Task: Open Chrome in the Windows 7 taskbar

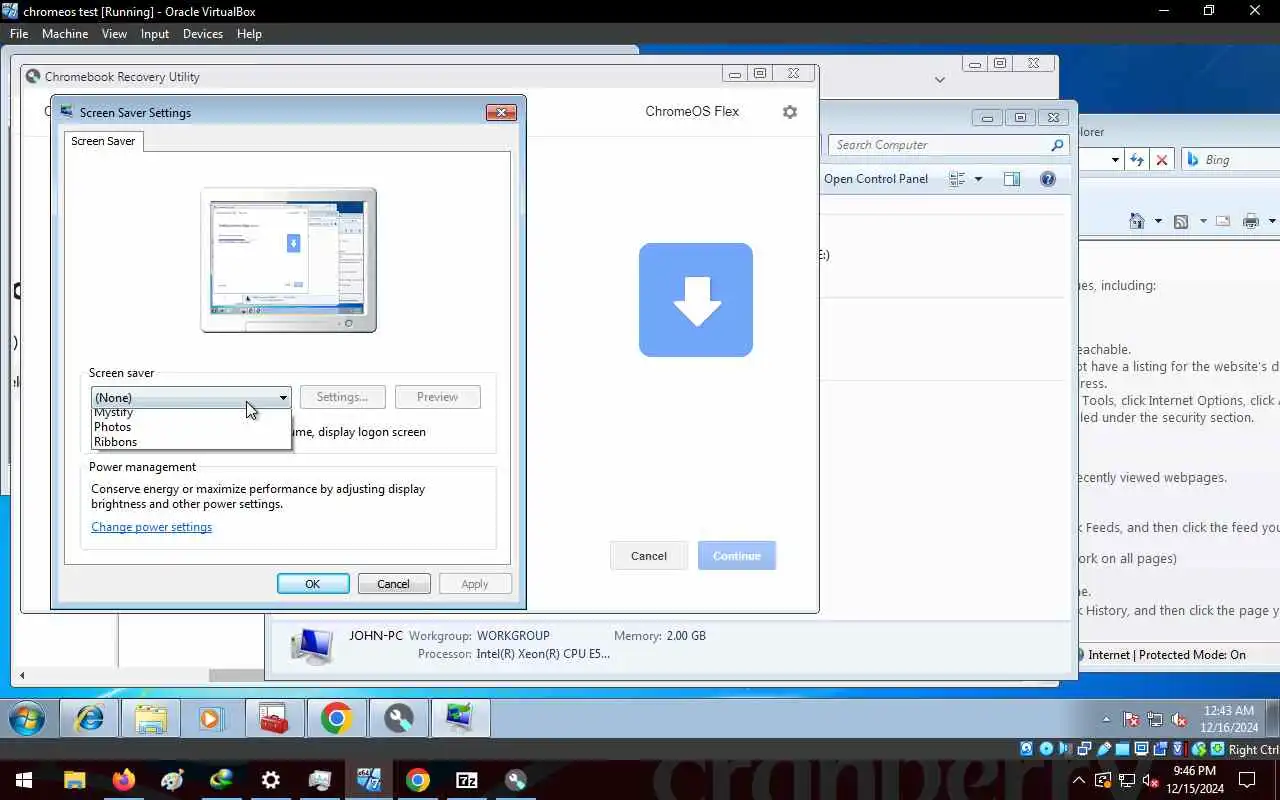Action: pos(337,719)
